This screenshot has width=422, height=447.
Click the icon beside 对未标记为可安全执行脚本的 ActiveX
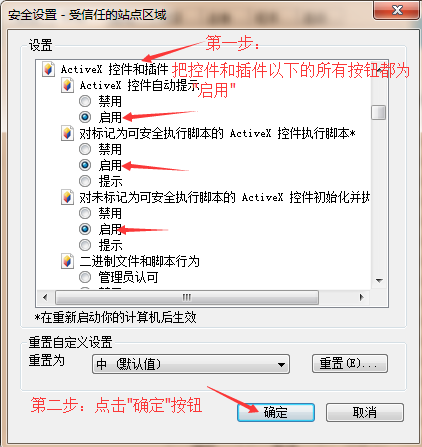click(67, 197)
